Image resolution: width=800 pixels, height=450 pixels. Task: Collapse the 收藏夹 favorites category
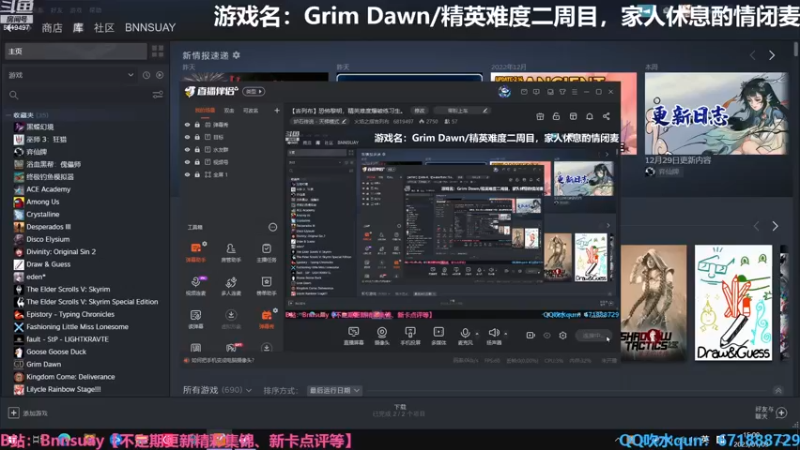tap(9, 115)
